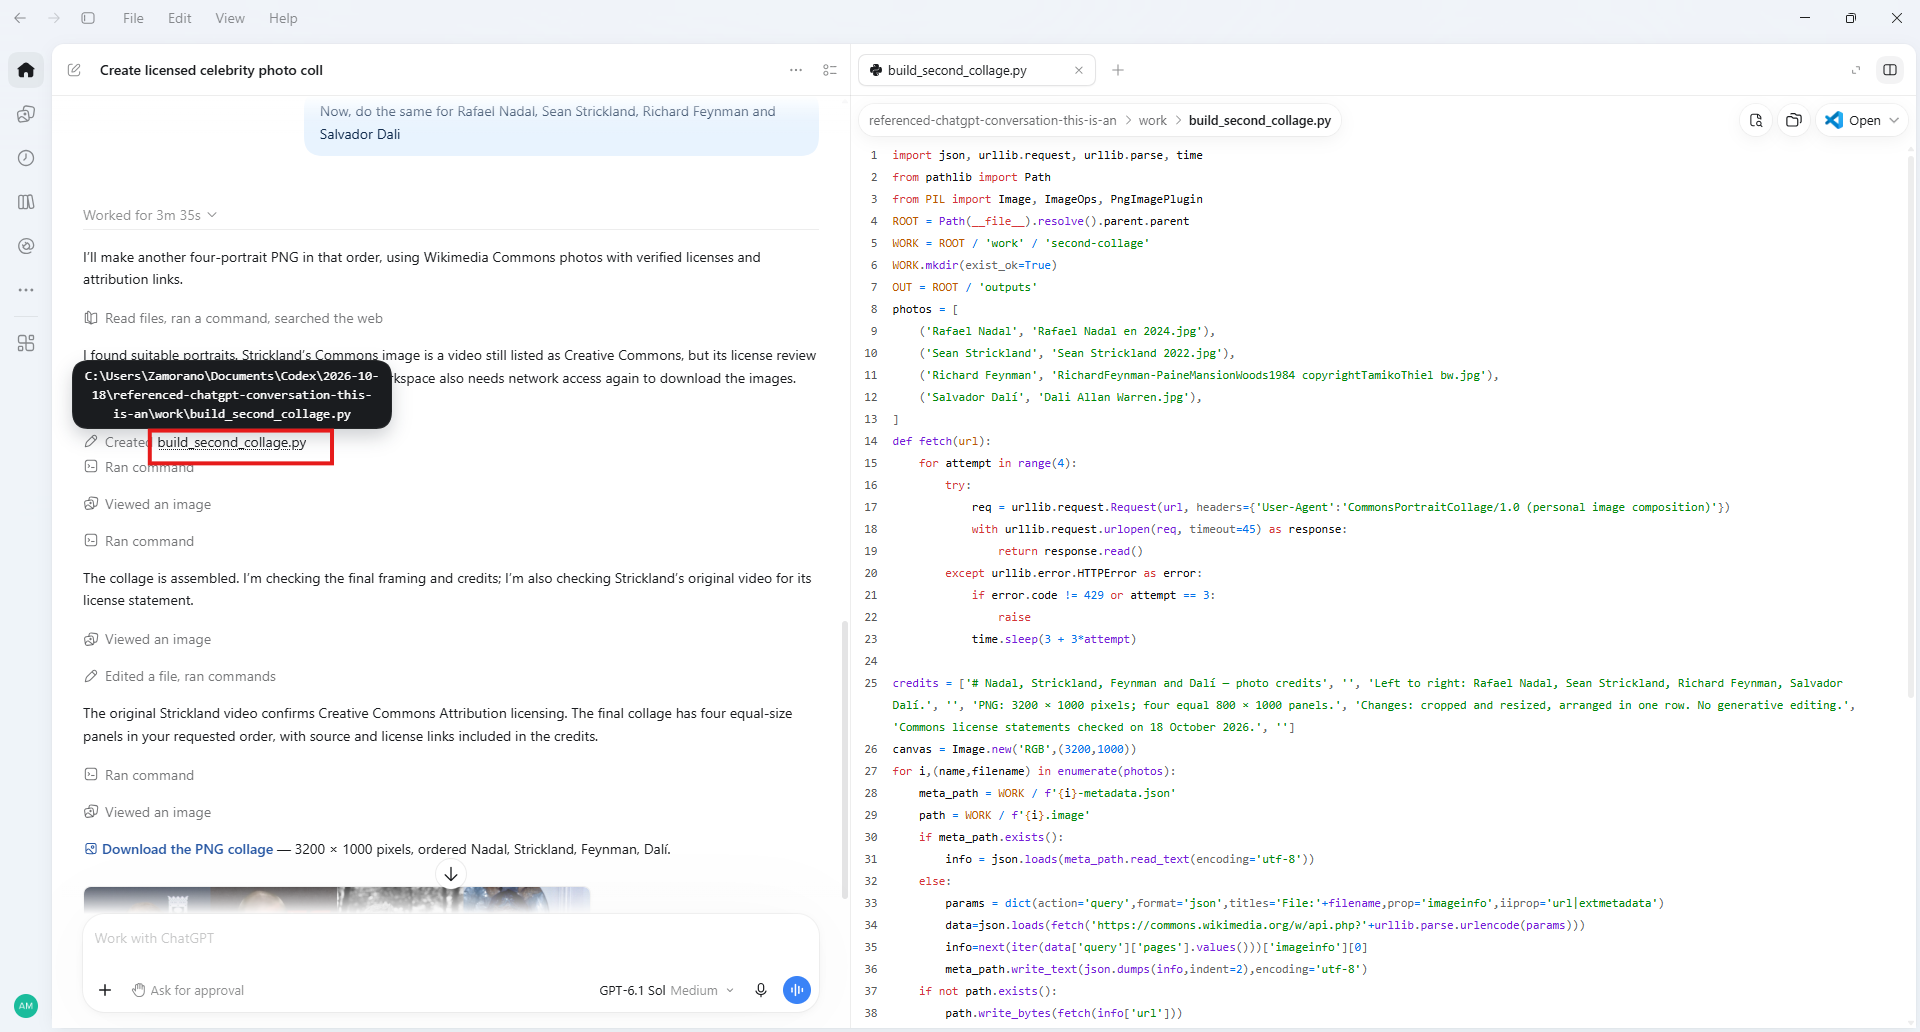This screenshot has height=1032, width=1920.
Task: Close the build_second_collage.py tab
Action: click(x=1079, y=70)
